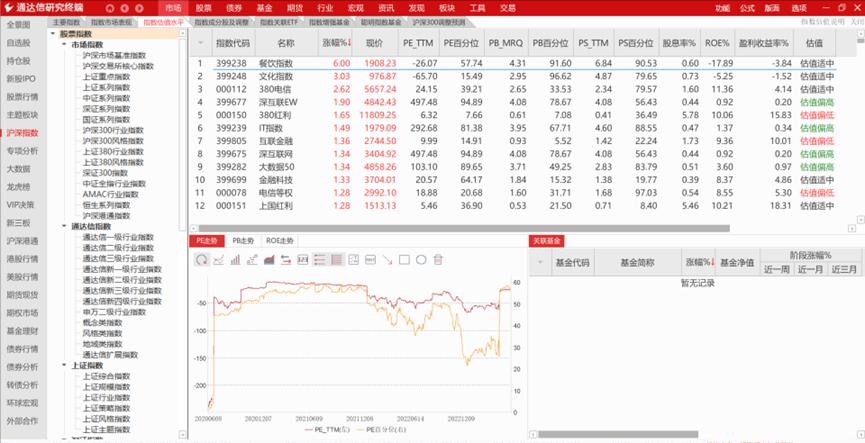The image size is (865, 443).
Task: Collapse the 通达信指数 tree group
Action: (x=65, y=226)
